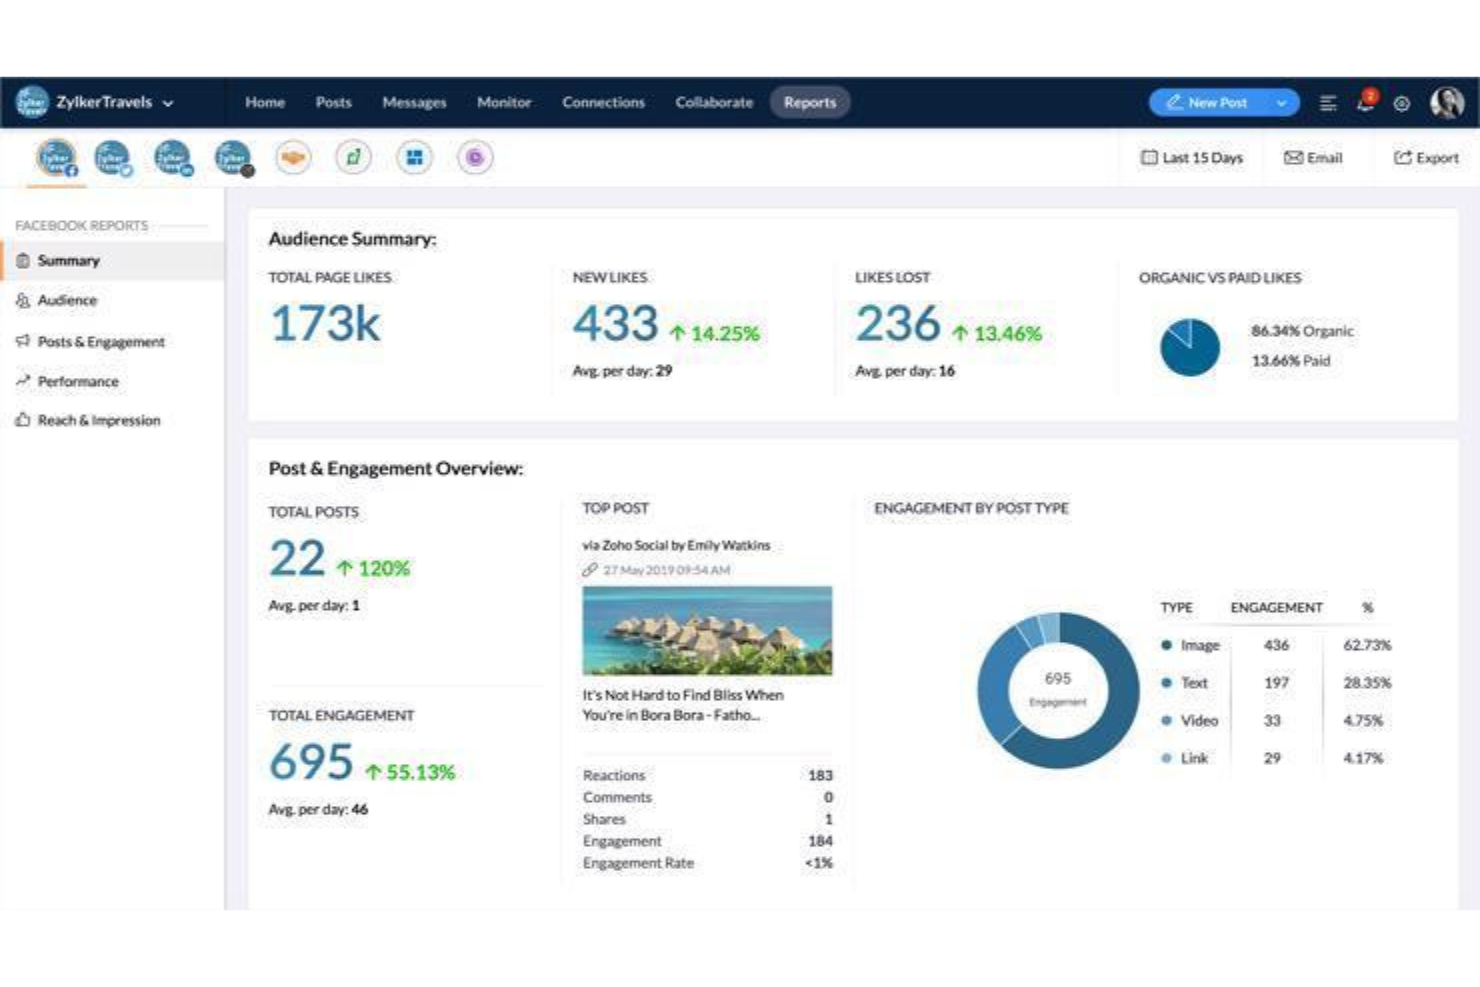Click the hamburger list icon near notifications
Viewport: 1480px width, 987px height.
click(x=1328, y=103)
